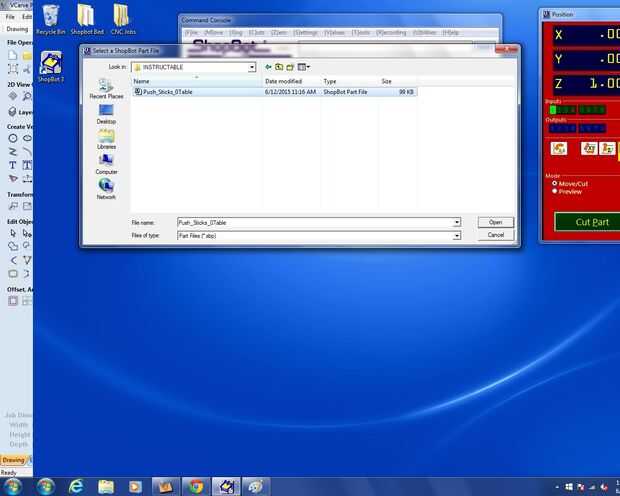This screenshot has width=620, height=496.
Task: Click the middle icon button in Position window
Action: tap(589, 148)
